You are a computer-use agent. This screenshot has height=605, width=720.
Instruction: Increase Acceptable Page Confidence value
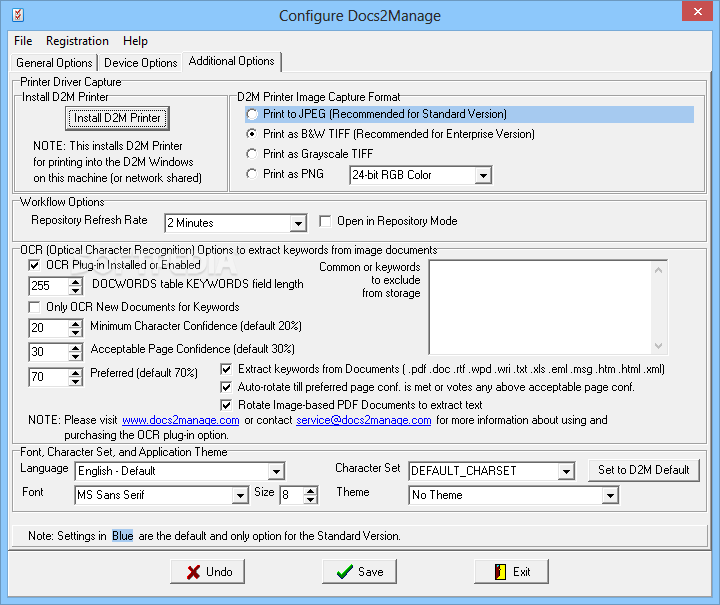(x=75, y=347)
